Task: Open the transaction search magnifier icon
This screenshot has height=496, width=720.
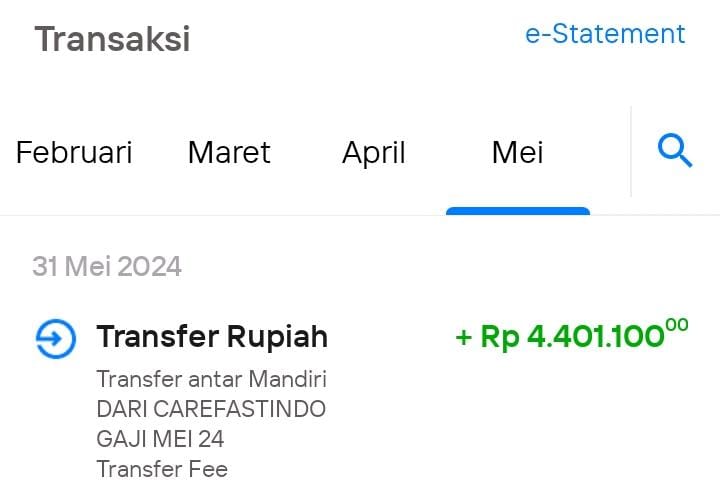Action: click(675, 151)
